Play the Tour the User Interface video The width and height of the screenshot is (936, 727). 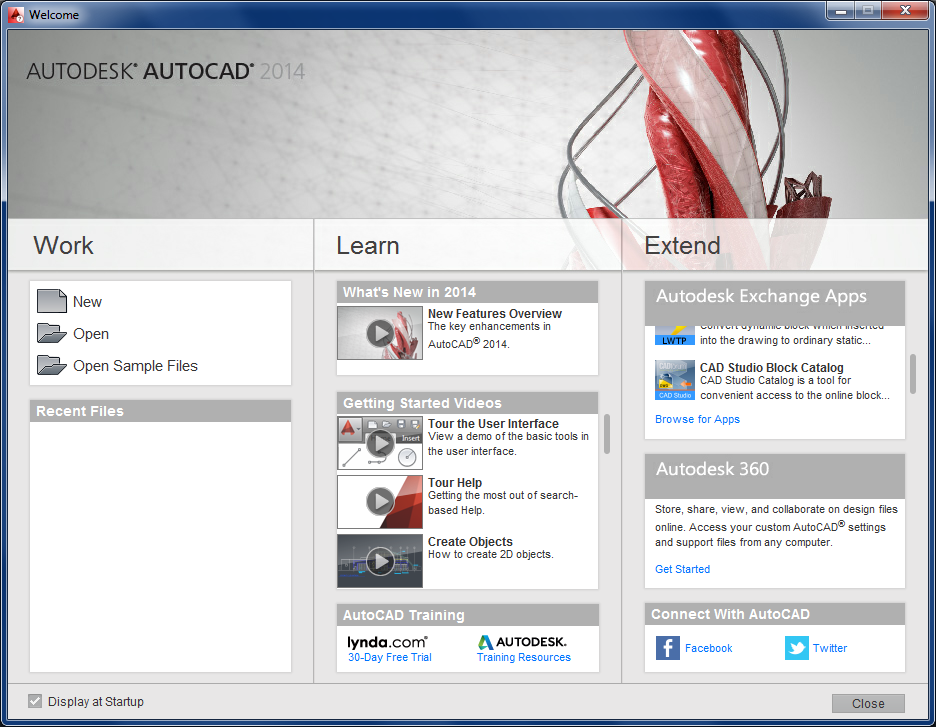coord(380,443)
